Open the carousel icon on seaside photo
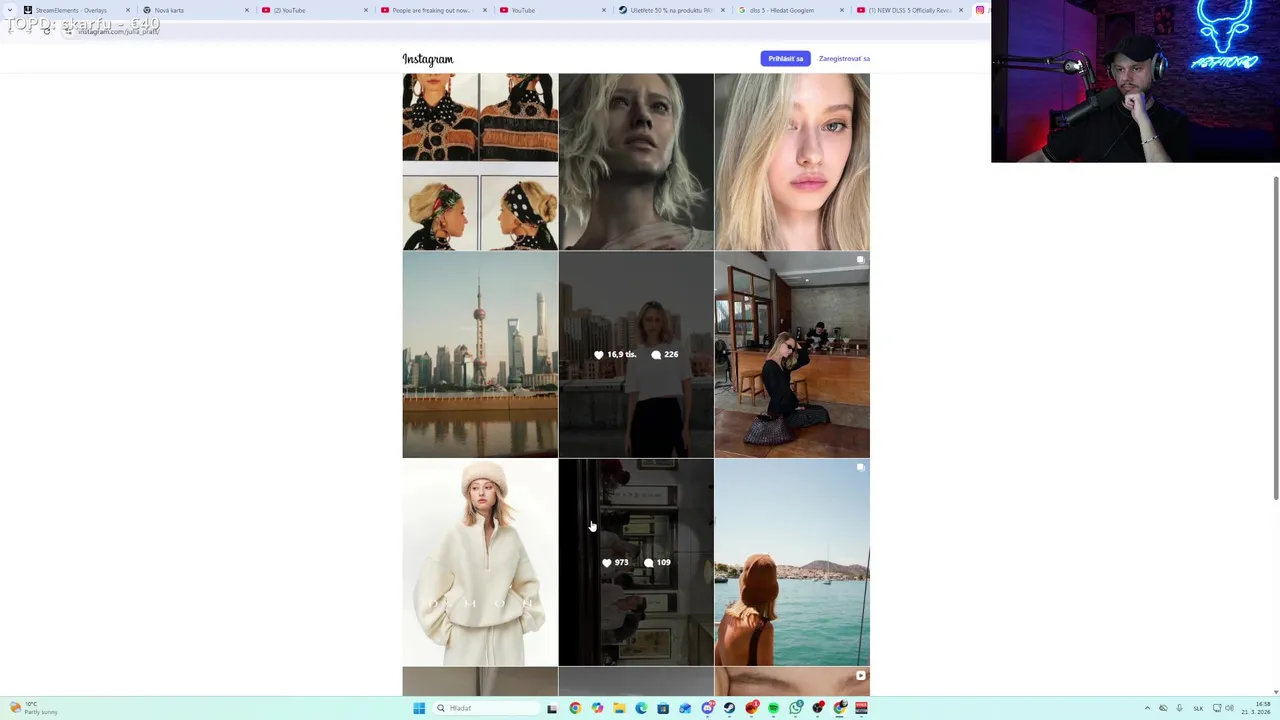Image resolution: width=1280 pixels, height=720 pixels. [x=860, y=467]
